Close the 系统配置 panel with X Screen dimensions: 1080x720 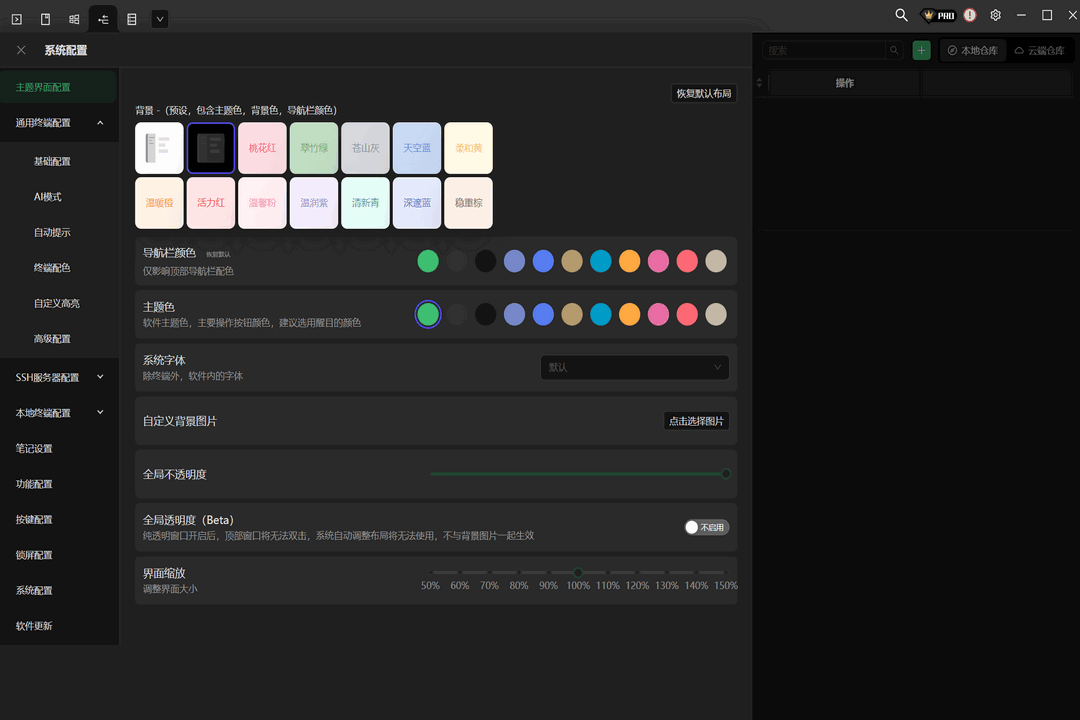tap(22, 50)
